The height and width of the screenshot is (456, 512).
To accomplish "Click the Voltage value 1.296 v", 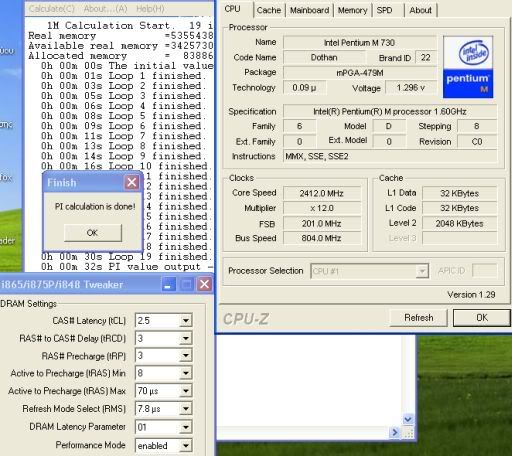I will tap(411, 88).
